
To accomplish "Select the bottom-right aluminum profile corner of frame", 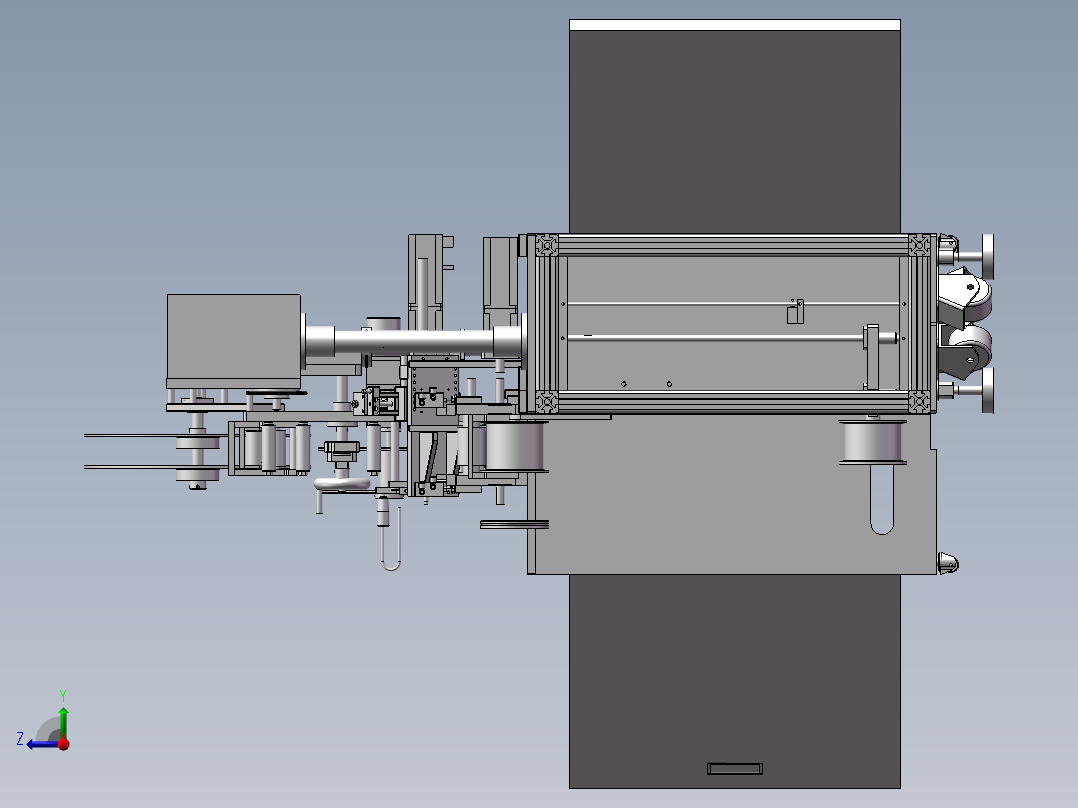I will pyautogui.click(x=919, y=401).
